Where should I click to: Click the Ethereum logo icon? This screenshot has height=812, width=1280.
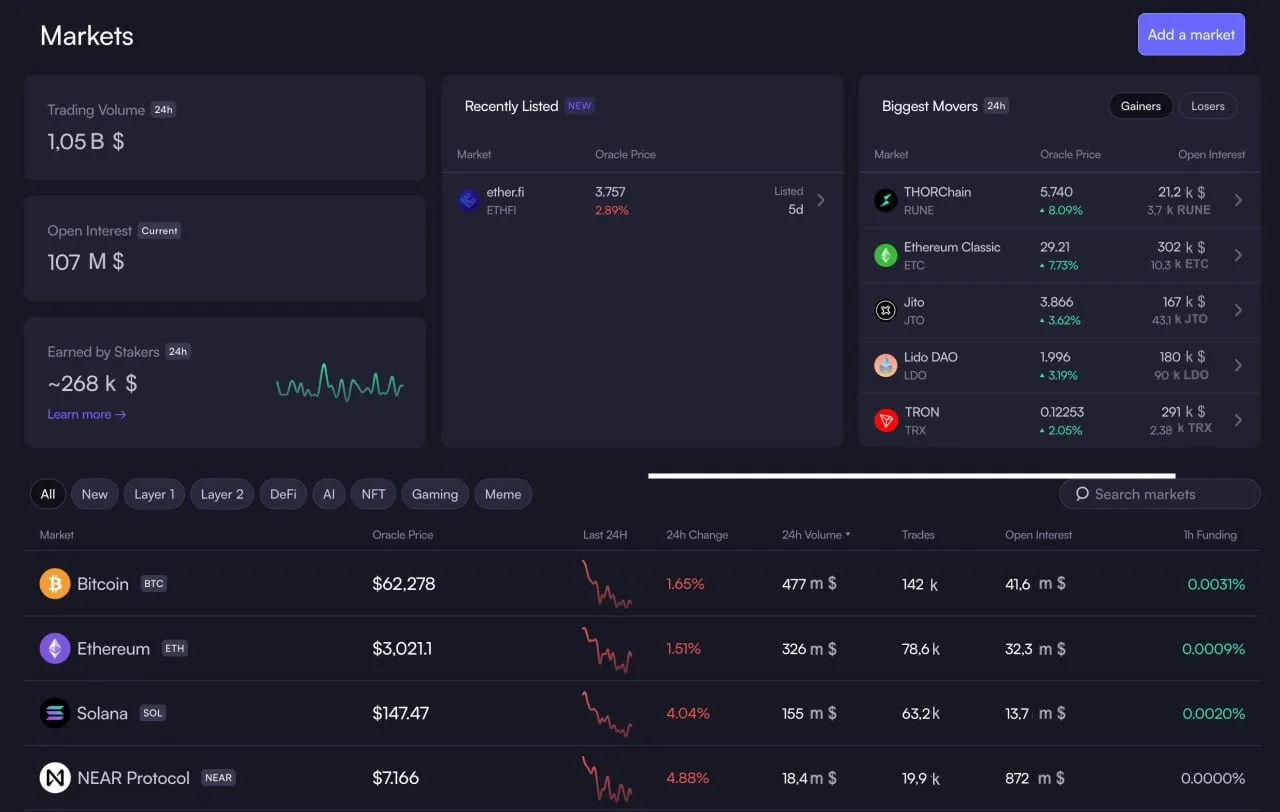click(x=55, y=648)
